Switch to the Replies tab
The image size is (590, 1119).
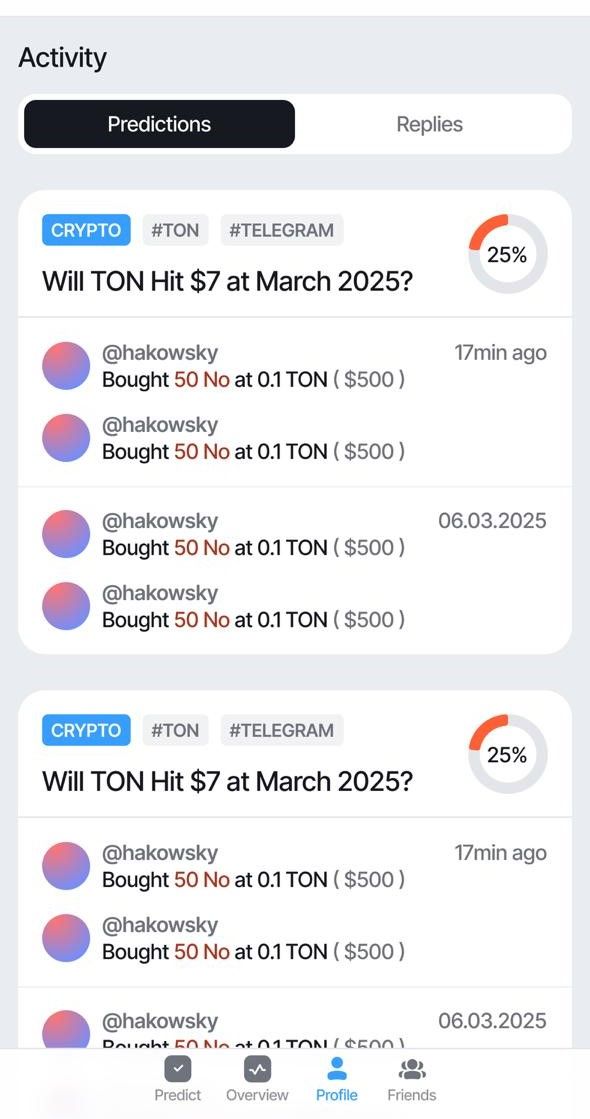(429, 124)
